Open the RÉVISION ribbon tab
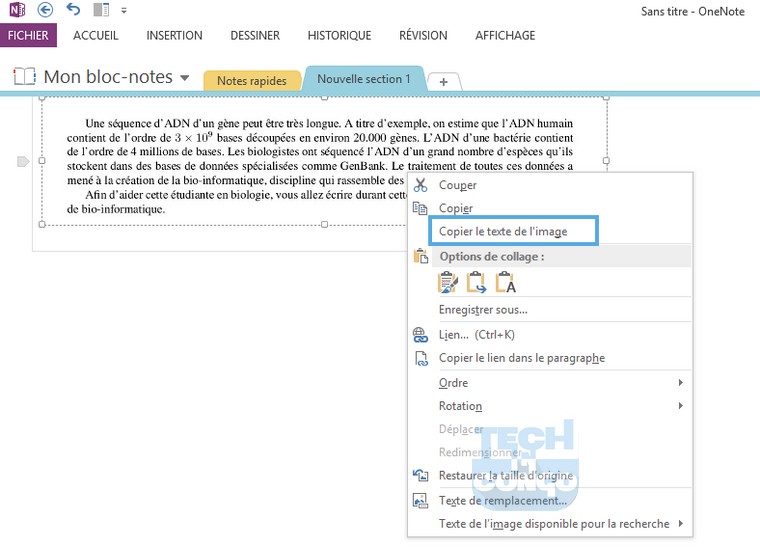The image size is (760, 547). point(423,35)
